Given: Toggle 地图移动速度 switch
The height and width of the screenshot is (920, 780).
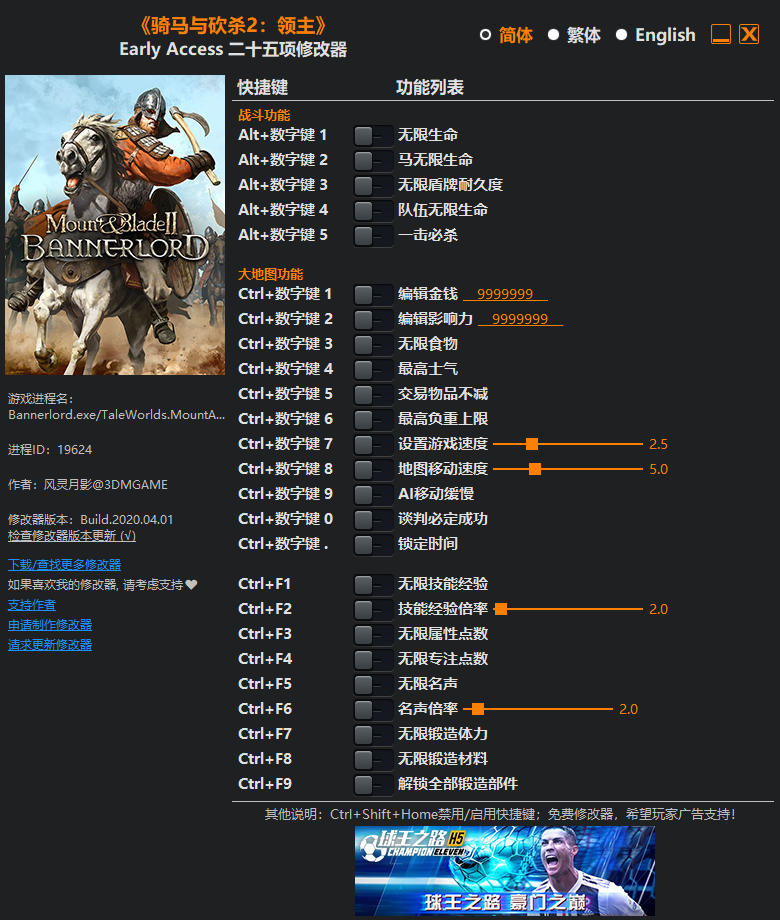Looking at the screenshot, I should coord(373,470).
